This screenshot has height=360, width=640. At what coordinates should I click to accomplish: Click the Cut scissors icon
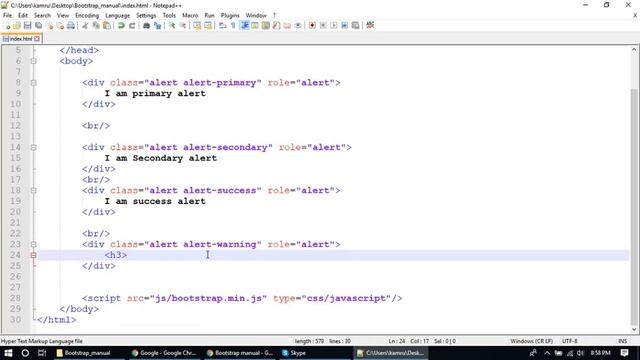(85, 25)
